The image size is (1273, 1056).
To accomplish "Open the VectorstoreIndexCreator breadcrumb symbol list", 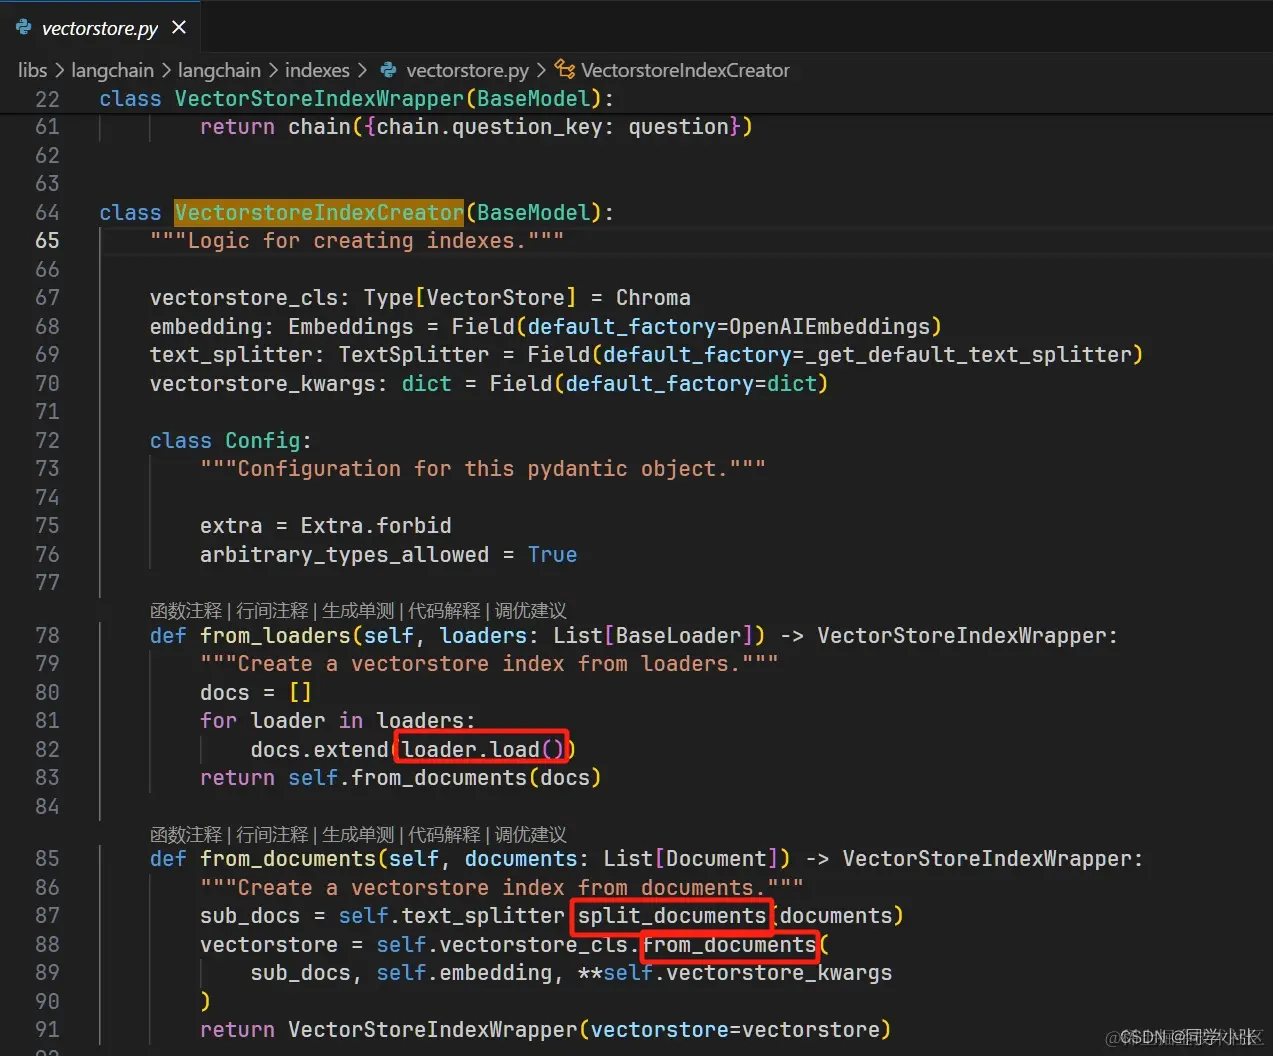I will (x=685, y=70).
